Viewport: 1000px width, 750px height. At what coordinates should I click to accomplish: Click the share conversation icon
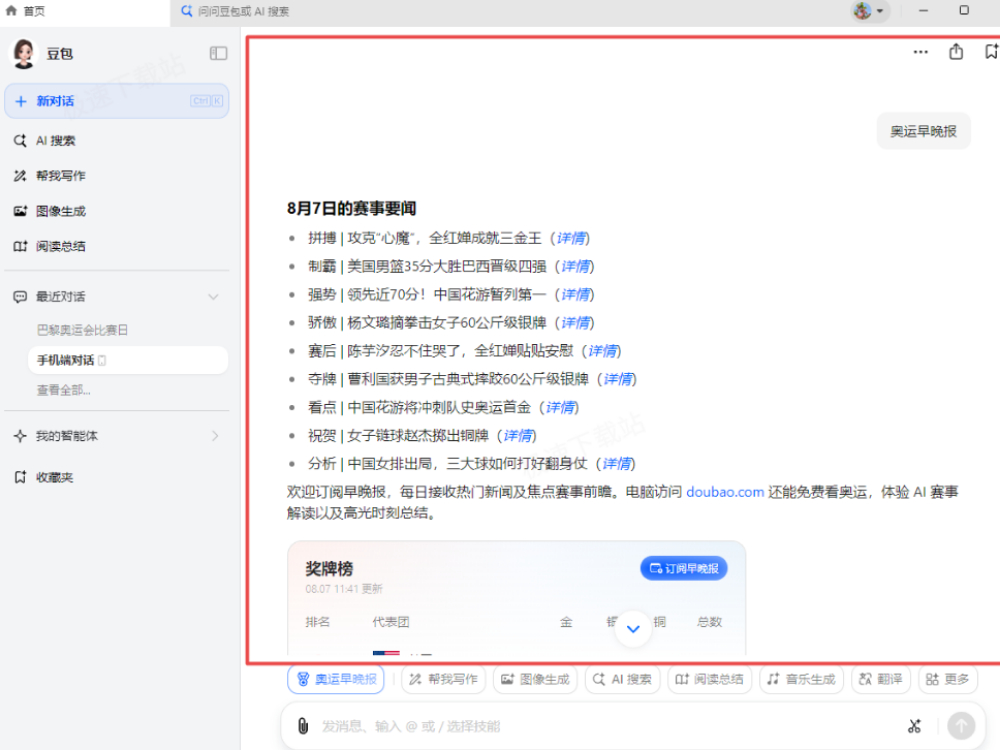956,52
